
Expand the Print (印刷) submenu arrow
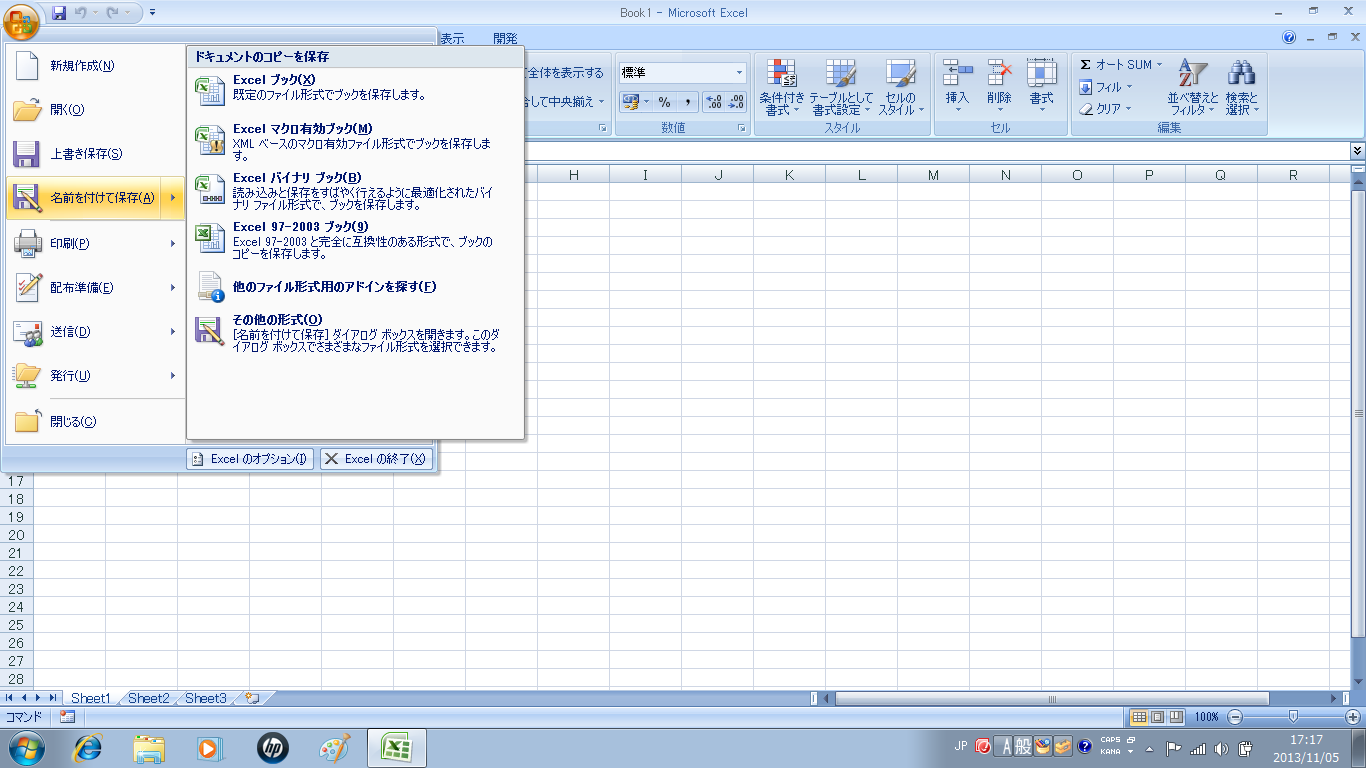(173, 243)
